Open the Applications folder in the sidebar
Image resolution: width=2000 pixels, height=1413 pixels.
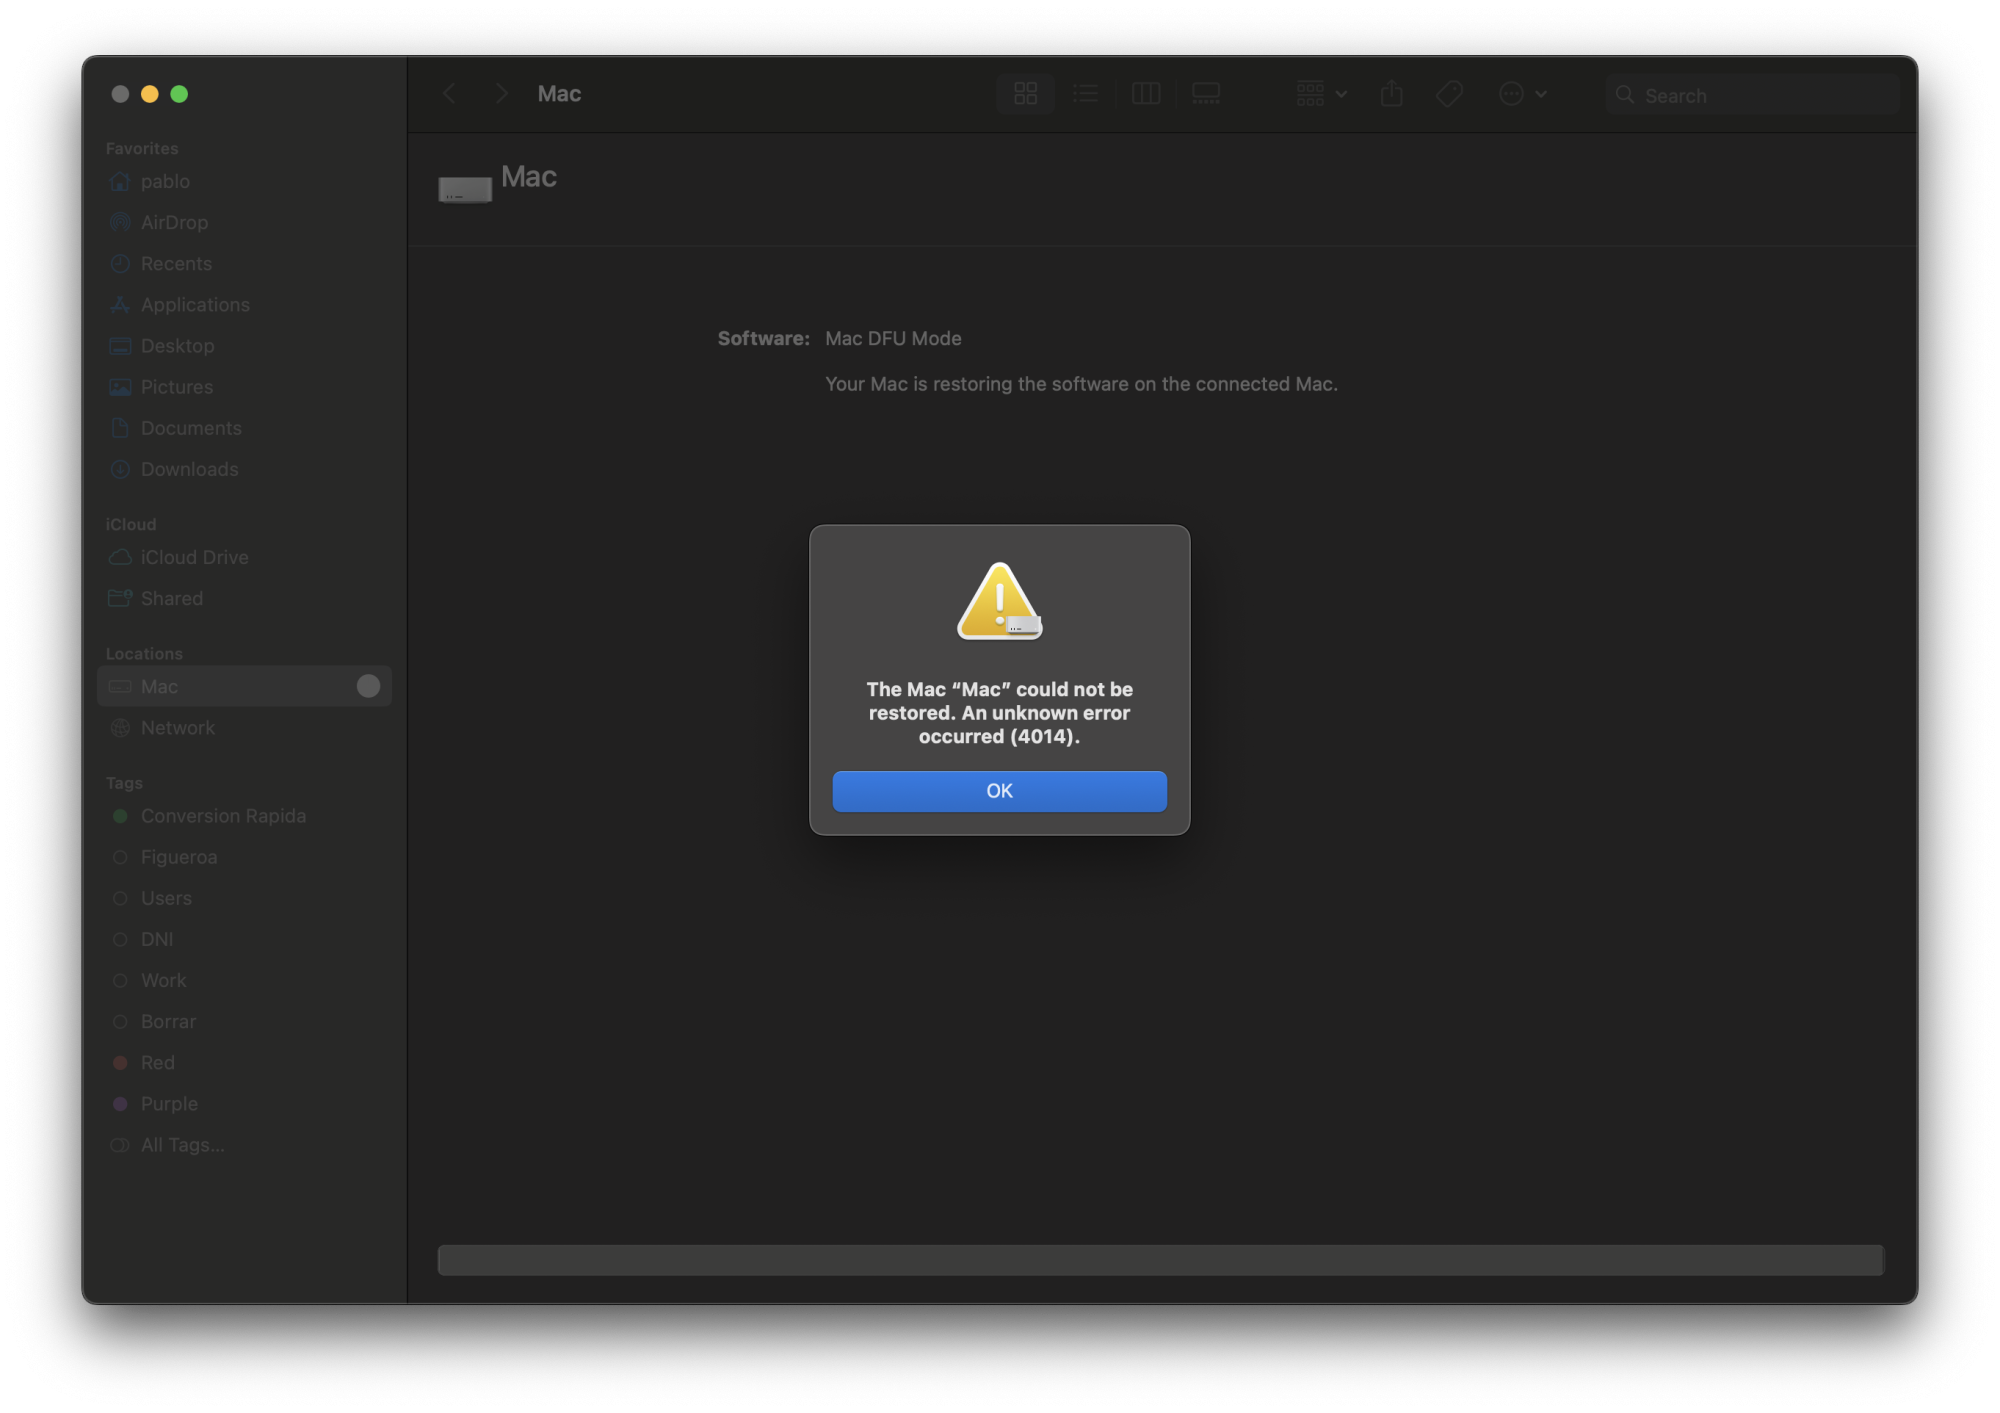tap(195, 305)
